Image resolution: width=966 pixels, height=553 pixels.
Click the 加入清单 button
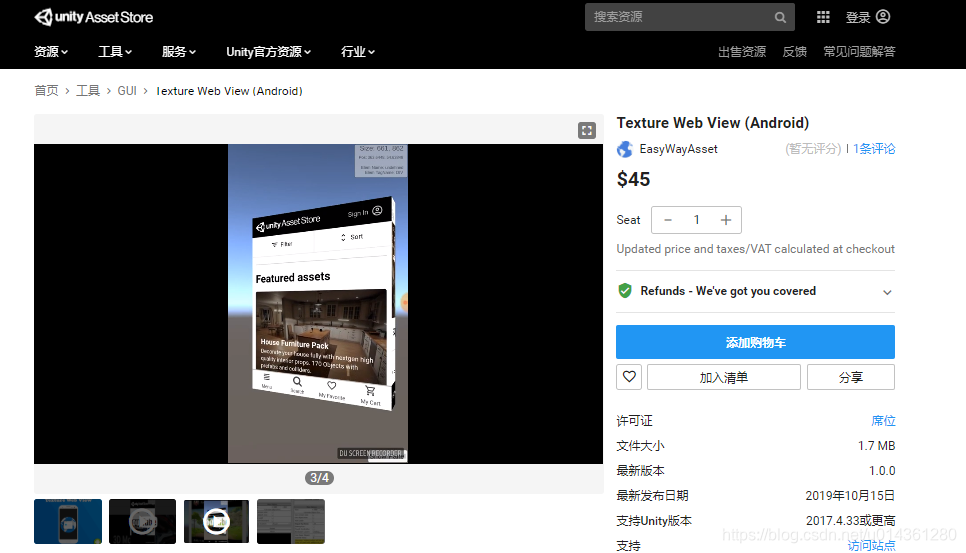[724, 377]
